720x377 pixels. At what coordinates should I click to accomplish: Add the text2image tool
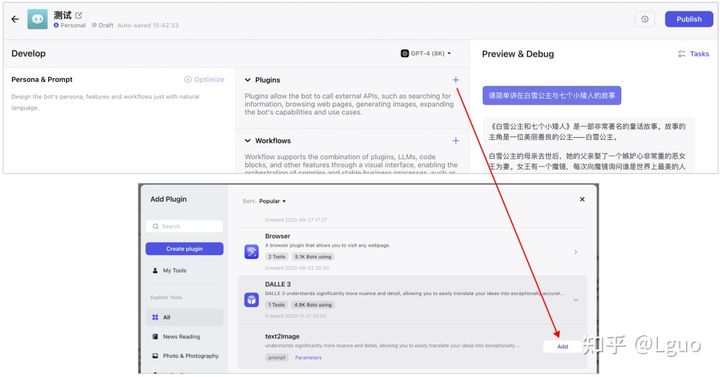[562, 347]
